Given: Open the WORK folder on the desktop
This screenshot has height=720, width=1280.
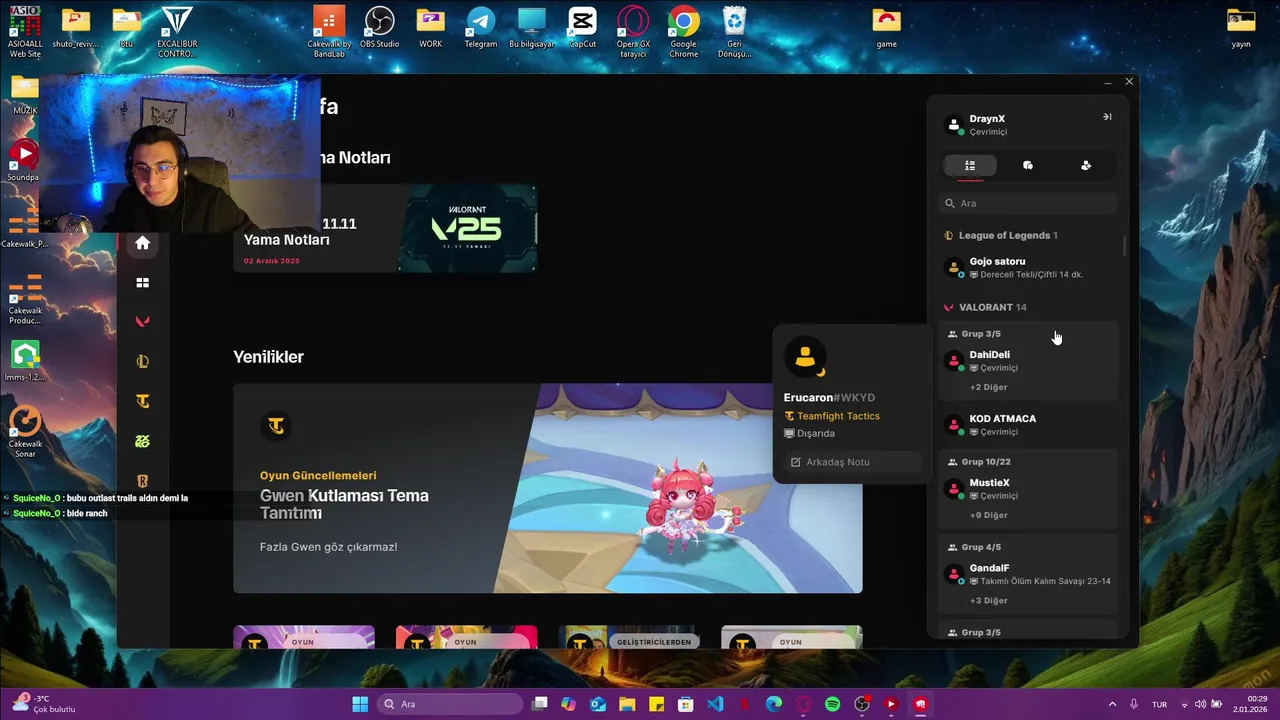Looking at the screenshot, I should click(431, 28).
